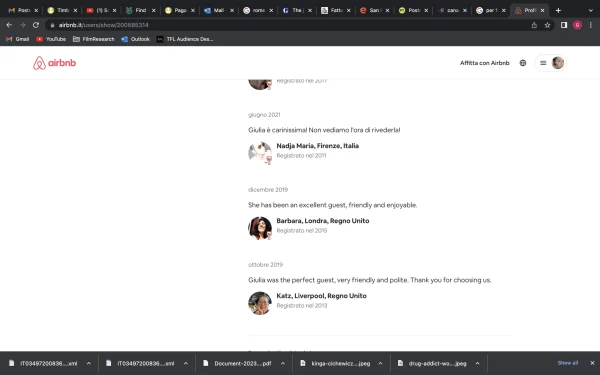The height and width of the screenshot is (375, 600).
Task: Open Katz's profile photo
Action: pyautogui.click(x=260, y=303)
